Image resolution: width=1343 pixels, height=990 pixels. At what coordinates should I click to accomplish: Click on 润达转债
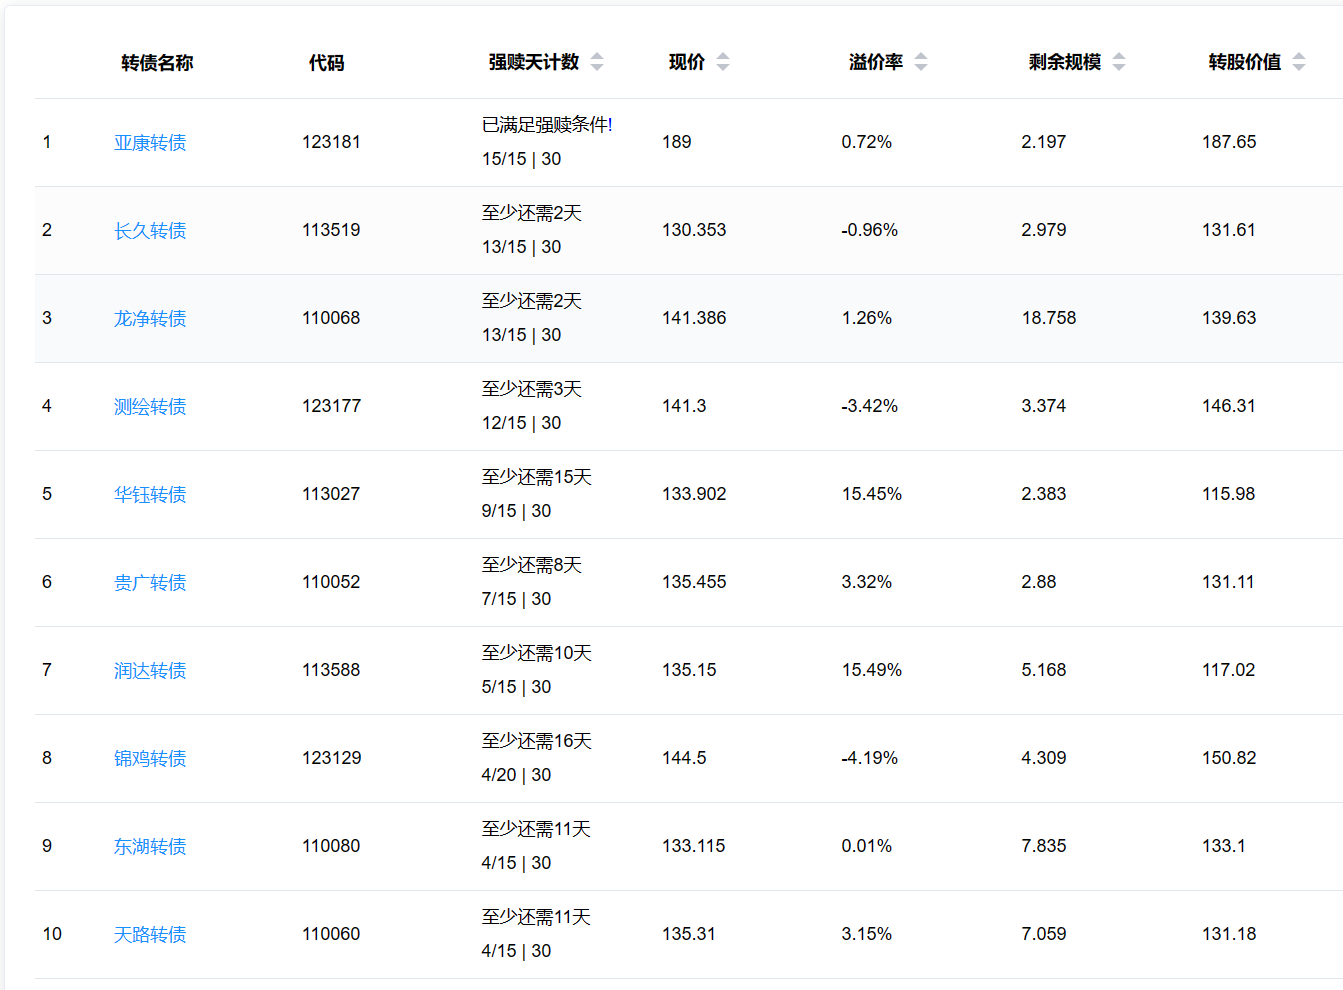click(x=150, y=671)
